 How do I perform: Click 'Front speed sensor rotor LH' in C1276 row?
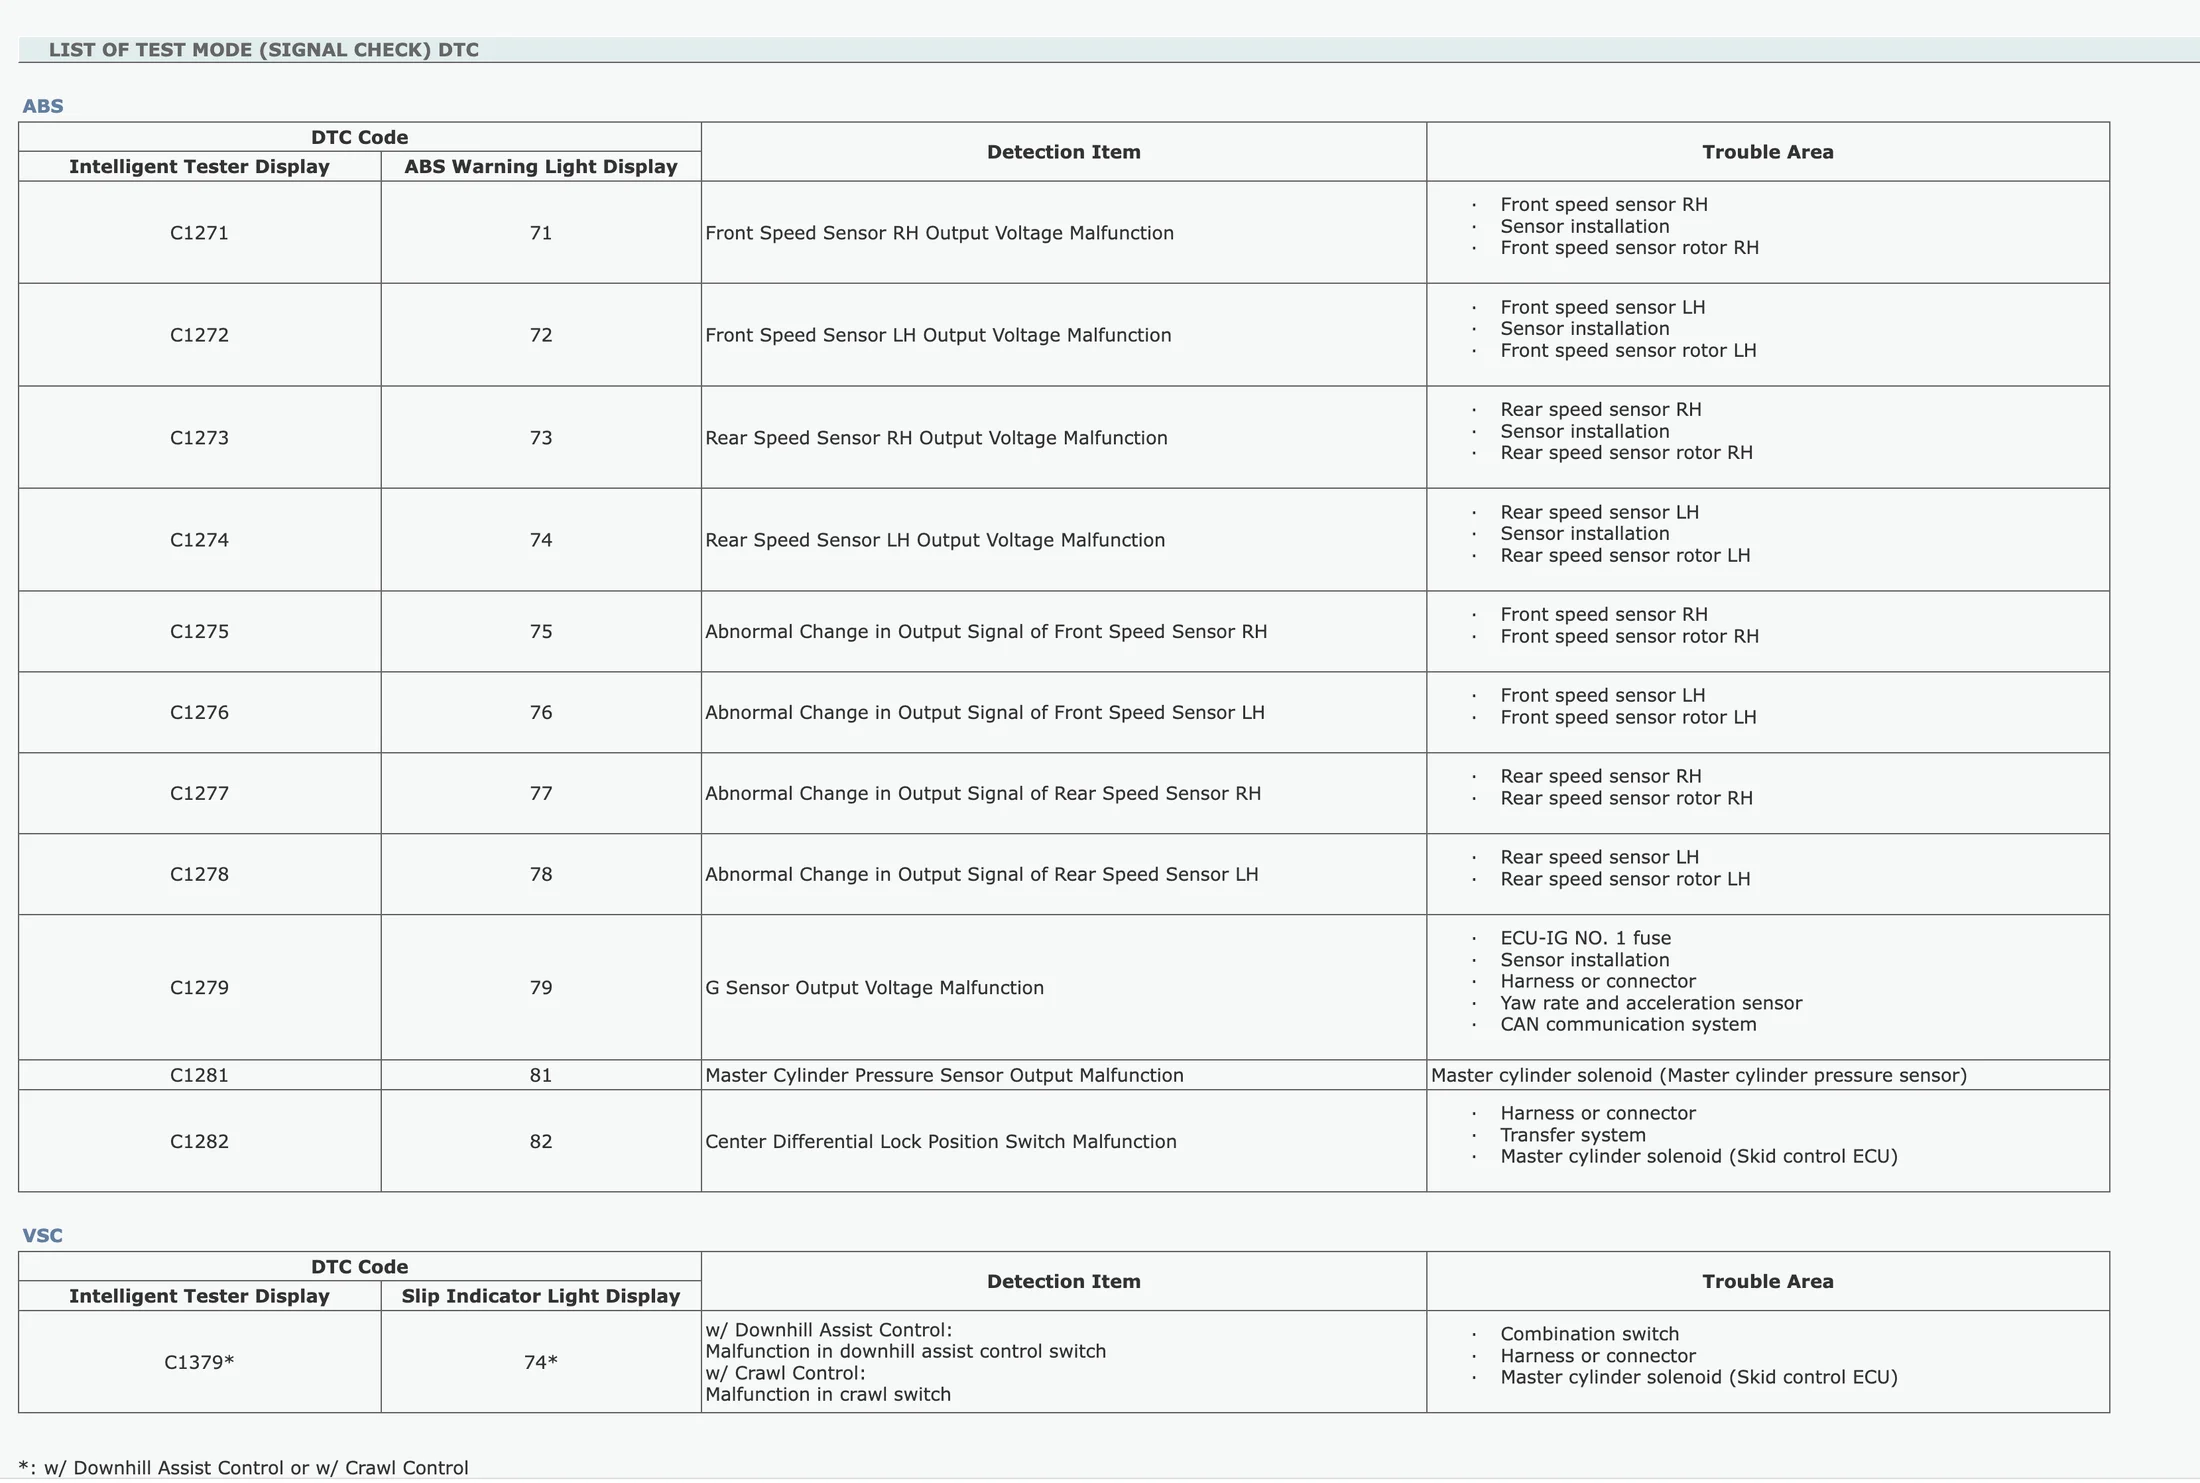tap(1628, 718)
